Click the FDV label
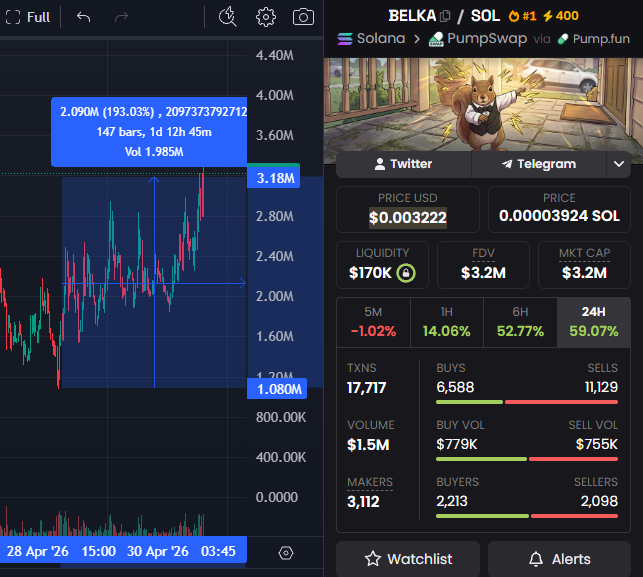The width and height of the screenshot is (643, 577). point(483,253)
